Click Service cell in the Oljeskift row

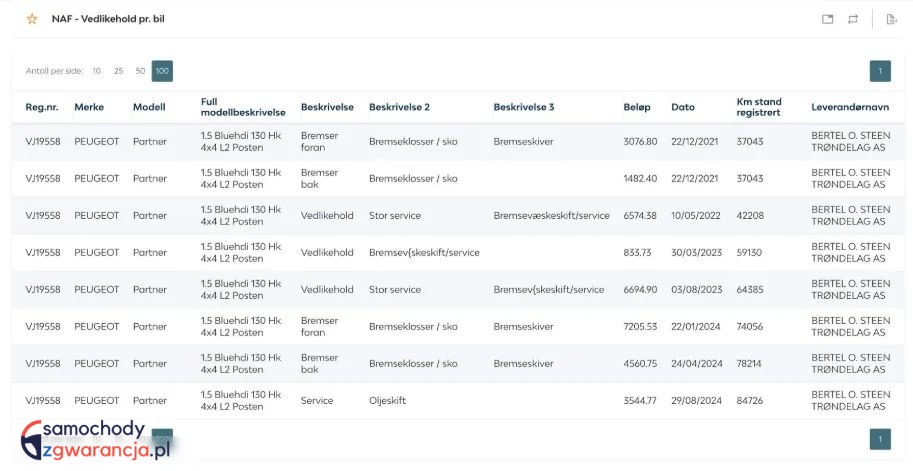pos(317,401)
